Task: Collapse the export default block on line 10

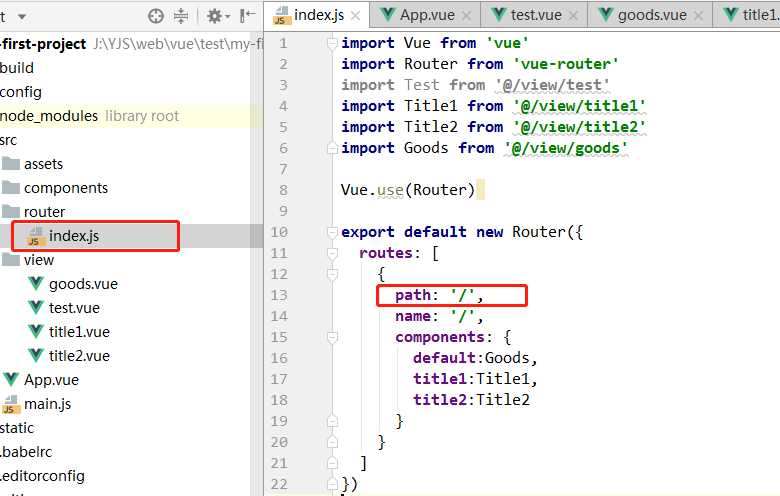Action: click(x=332, y=232)
